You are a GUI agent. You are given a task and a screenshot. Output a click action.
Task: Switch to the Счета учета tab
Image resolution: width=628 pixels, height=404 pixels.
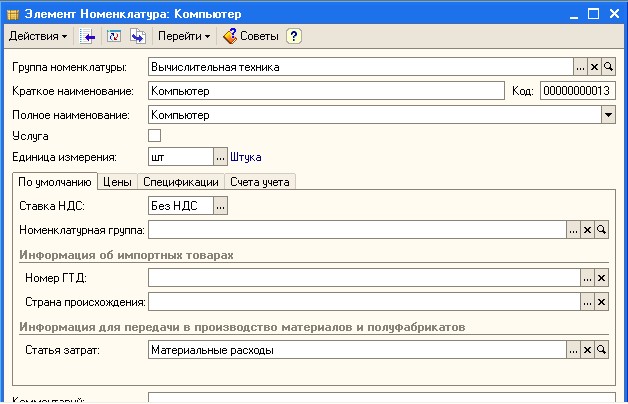[260, 182]
